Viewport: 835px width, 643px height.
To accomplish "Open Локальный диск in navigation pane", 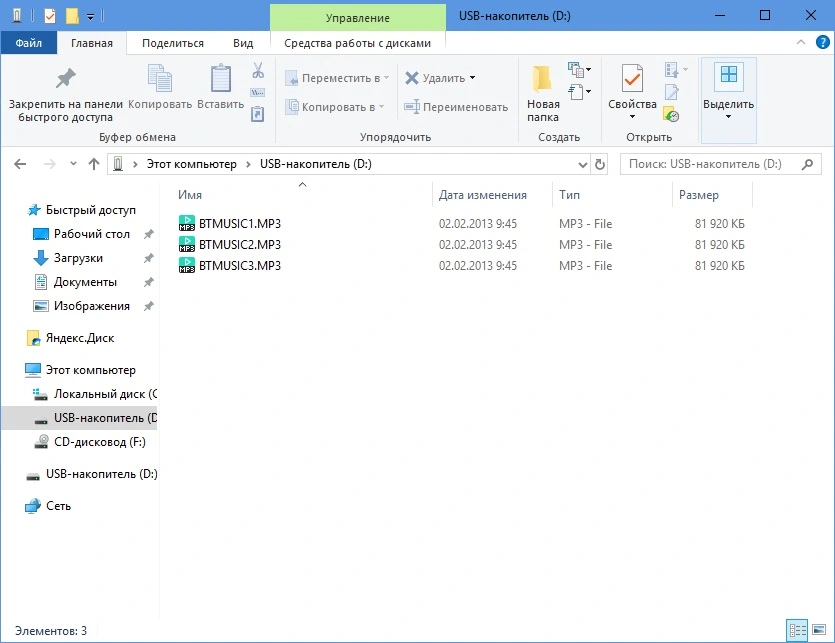I will coord(95,394).
